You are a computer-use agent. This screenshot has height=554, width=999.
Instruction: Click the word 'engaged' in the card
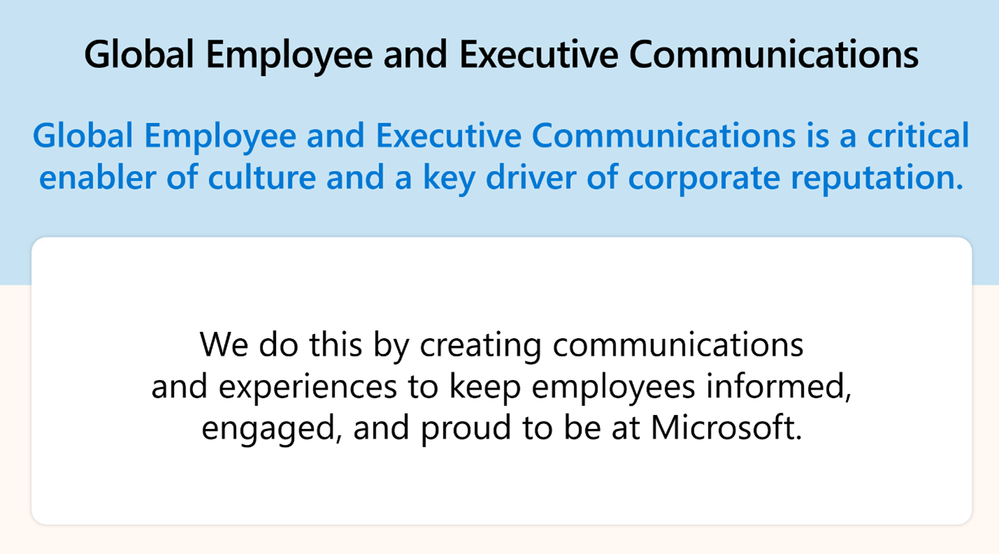[x=268, y=429]
